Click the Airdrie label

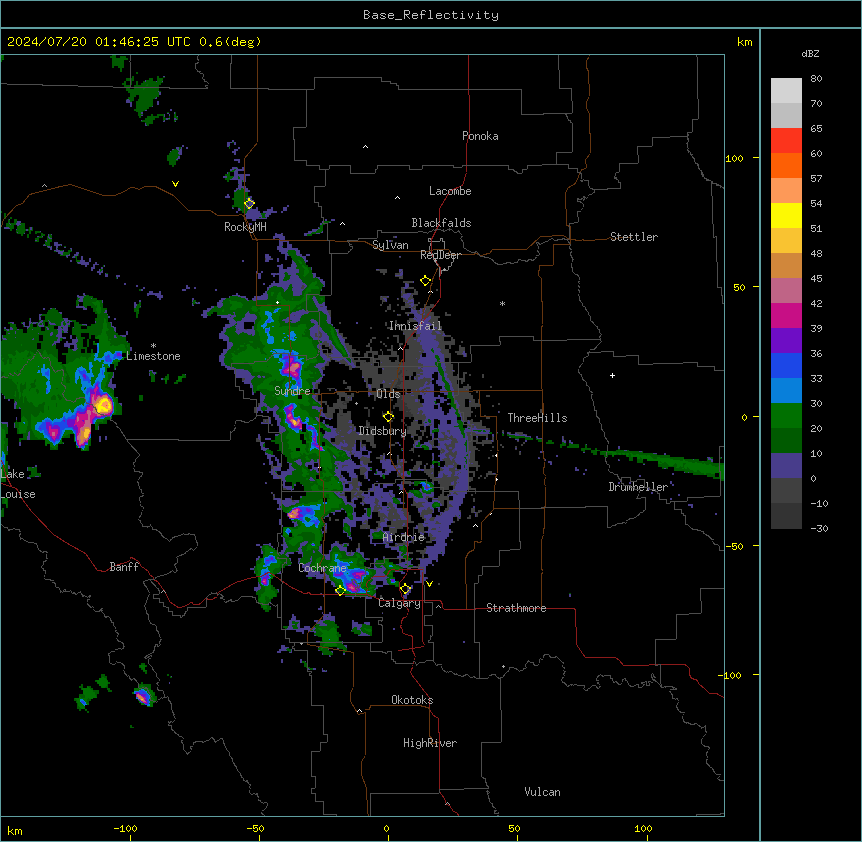[x=404, y=537]
